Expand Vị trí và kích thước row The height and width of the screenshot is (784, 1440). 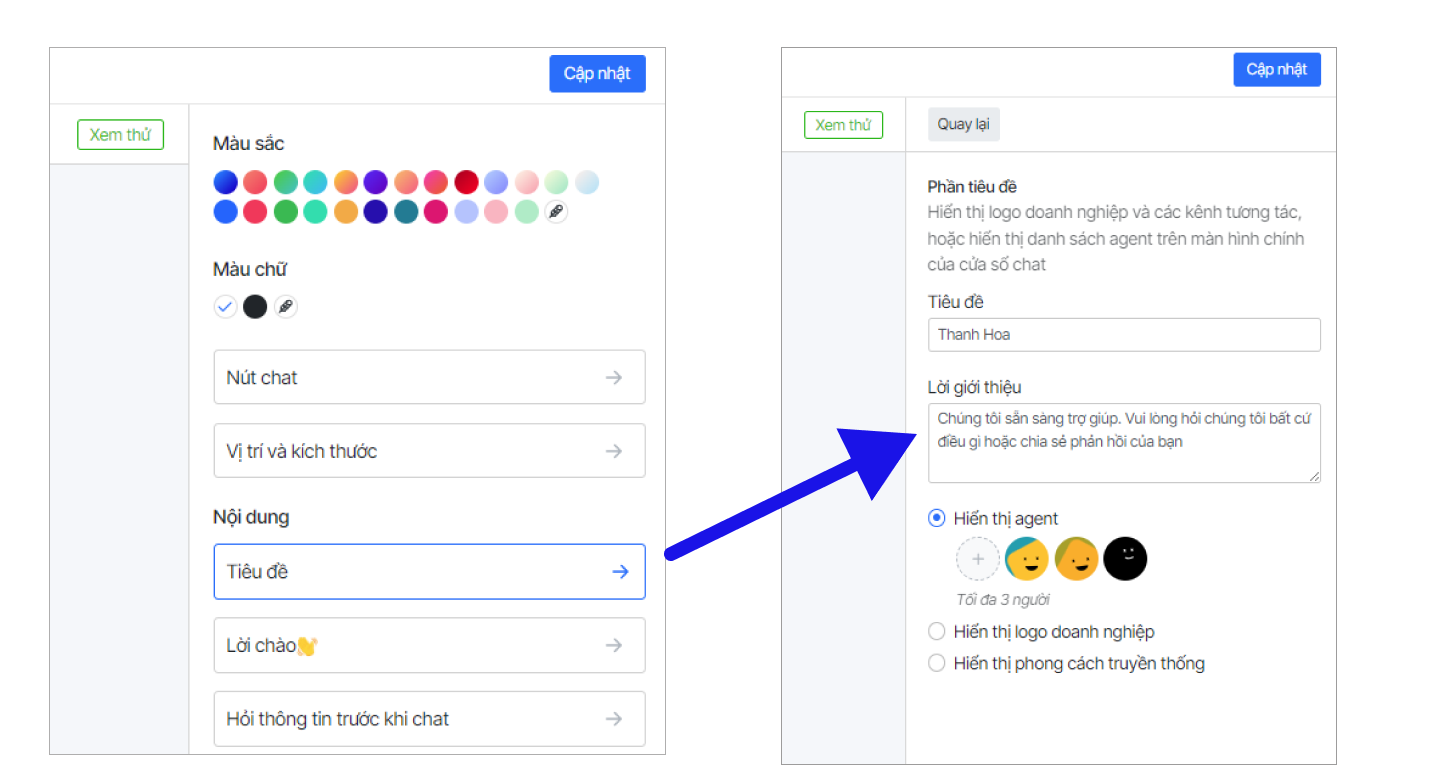pyautogui.click(x=429, y=451)
